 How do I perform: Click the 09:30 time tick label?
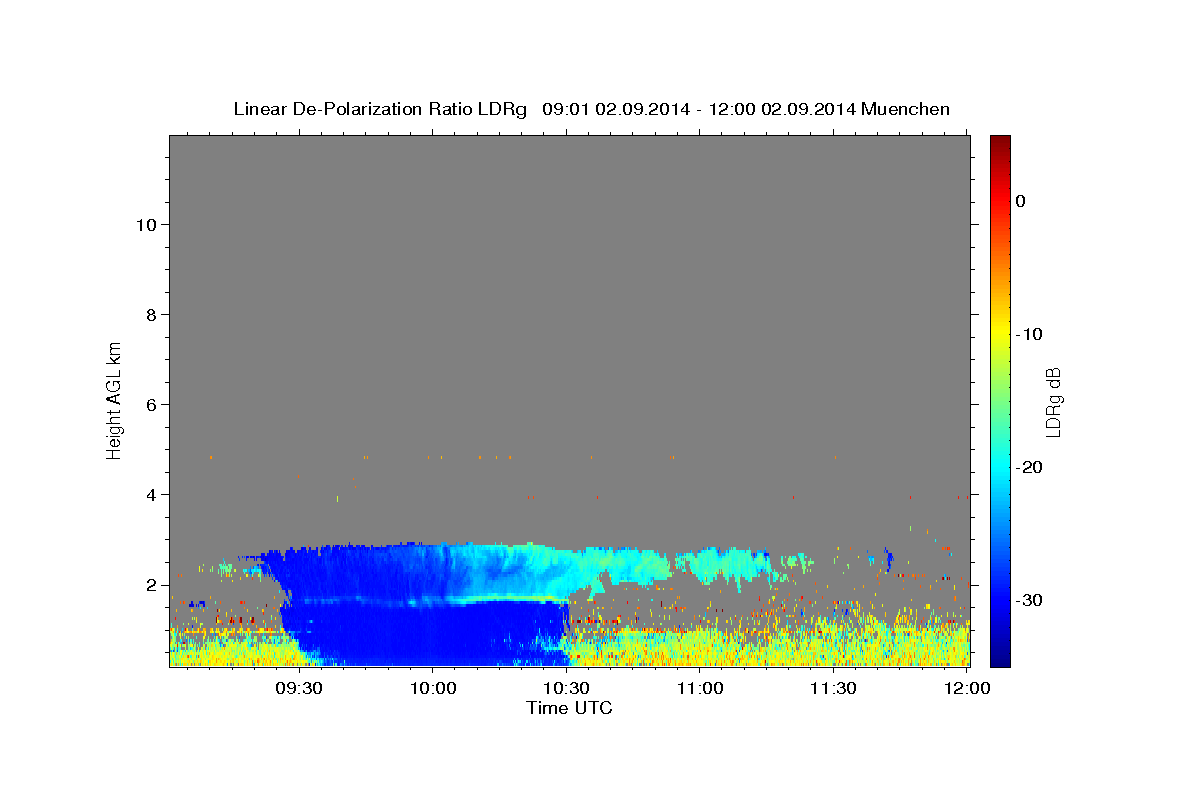(299, 688)
